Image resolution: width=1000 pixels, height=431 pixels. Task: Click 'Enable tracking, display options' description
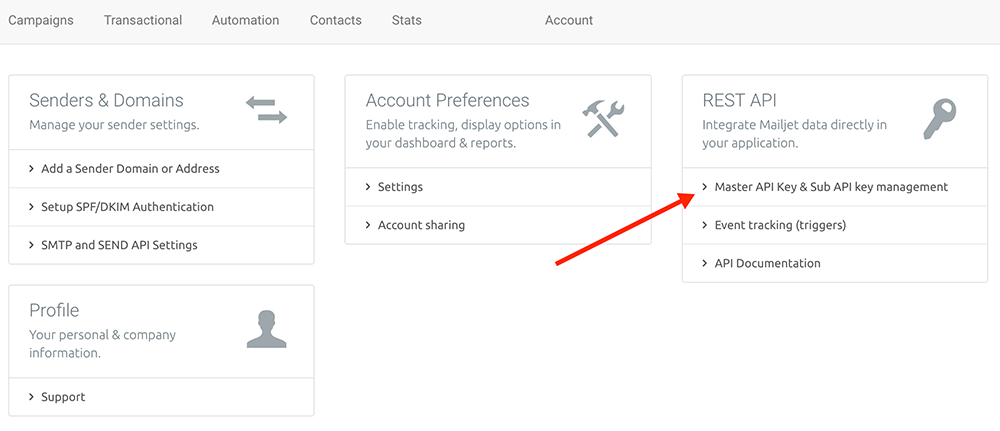click(x=463, y=134)
